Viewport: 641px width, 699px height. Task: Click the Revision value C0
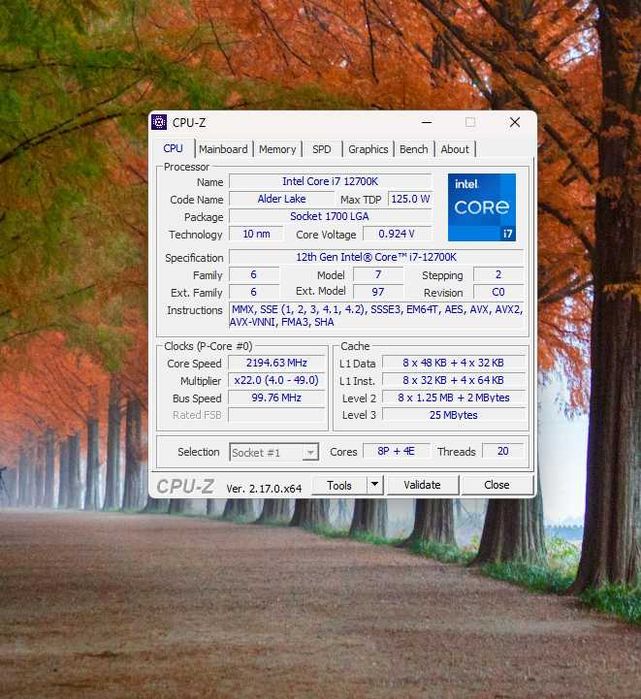tap(498, 292)
